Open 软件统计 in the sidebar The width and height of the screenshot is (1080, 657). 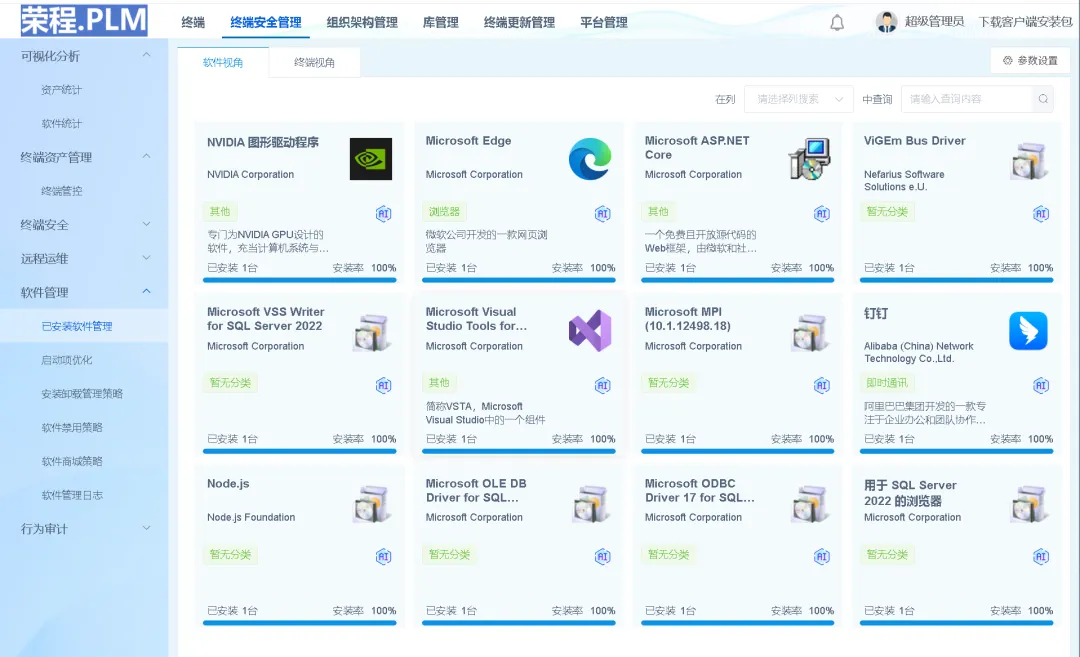[61, 123]
